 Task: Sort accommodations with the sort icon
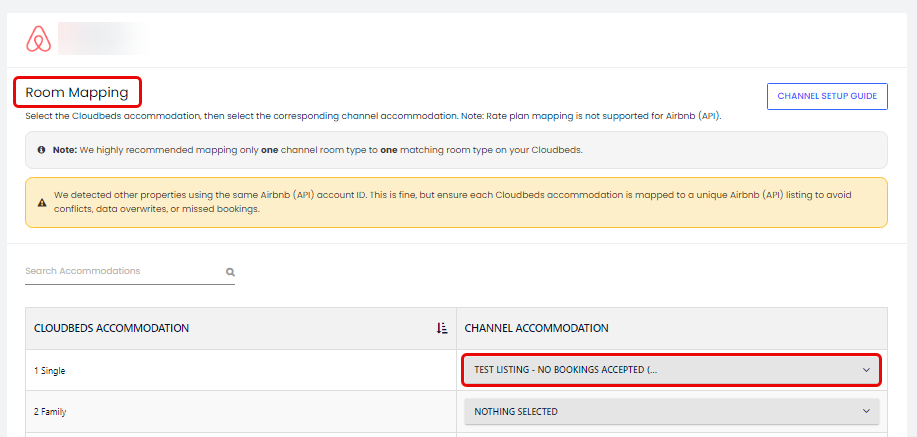[442, 328]
